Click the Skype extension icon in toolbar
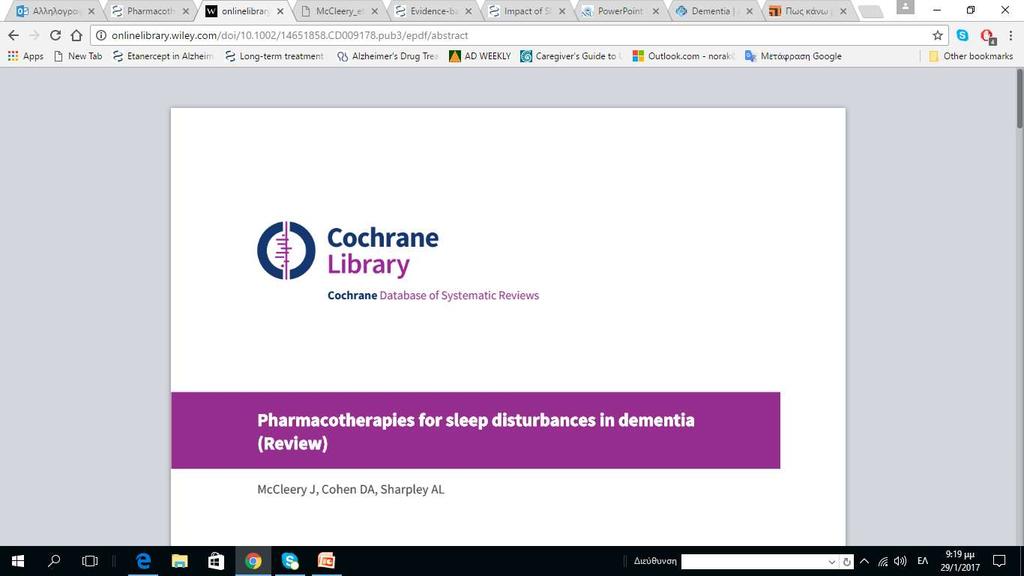The image size is (1024, 576). (x=963, y=35)
